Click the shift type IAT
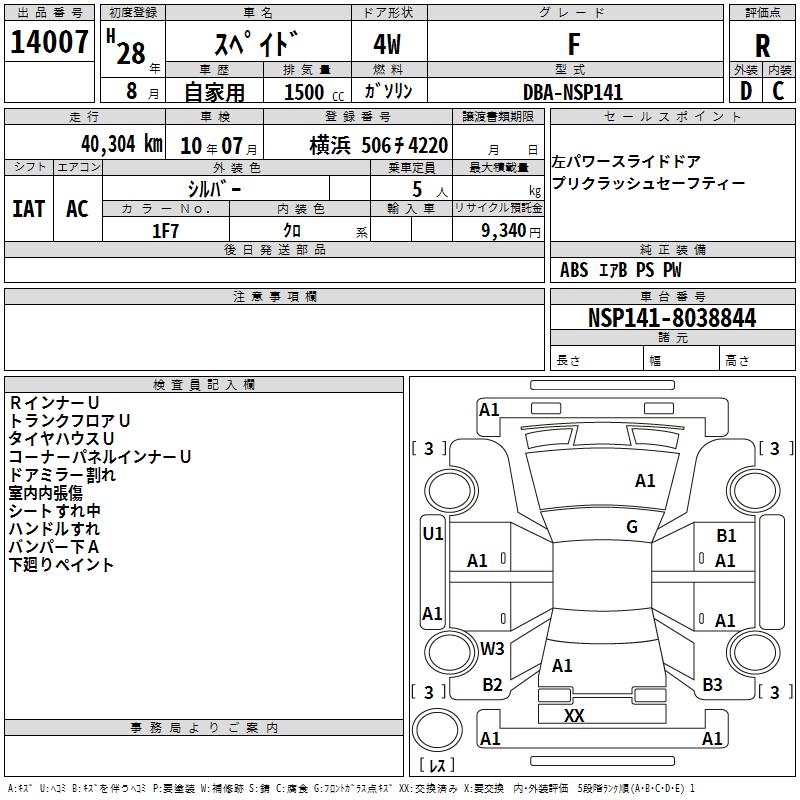 pyautogui.click(x=29, y=209)
